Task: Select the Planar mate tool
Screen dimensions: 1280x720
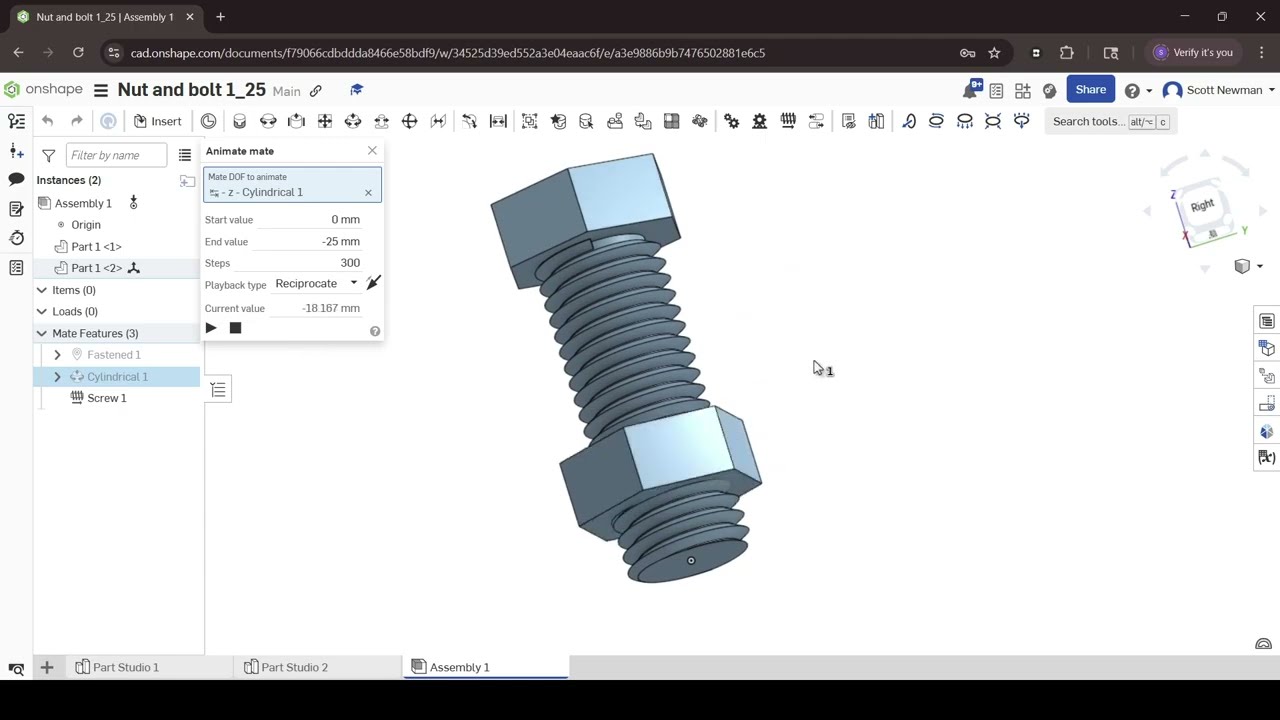Action: coord(325,121)
